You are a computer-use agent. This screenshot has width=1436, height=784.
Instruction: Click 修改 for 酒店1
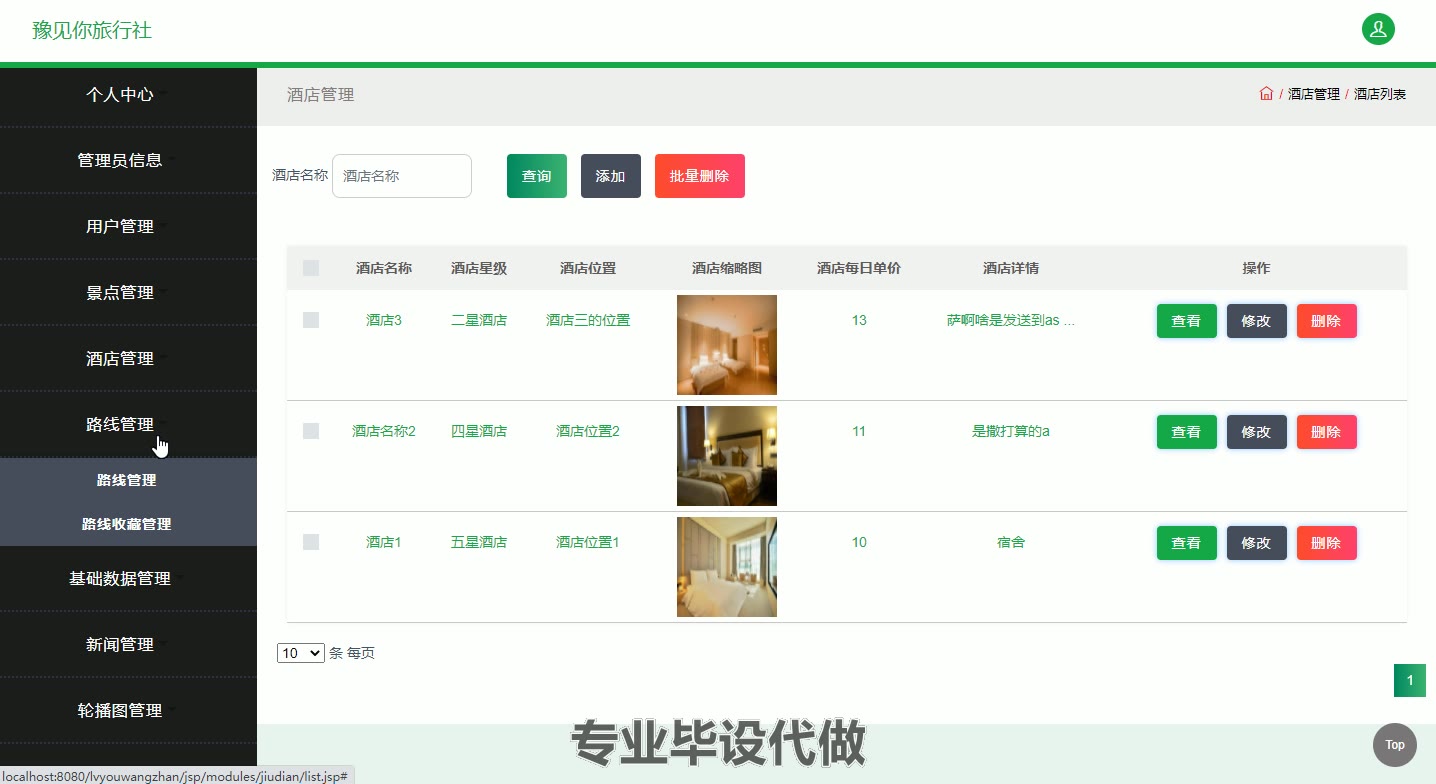tap(1257, 543)
